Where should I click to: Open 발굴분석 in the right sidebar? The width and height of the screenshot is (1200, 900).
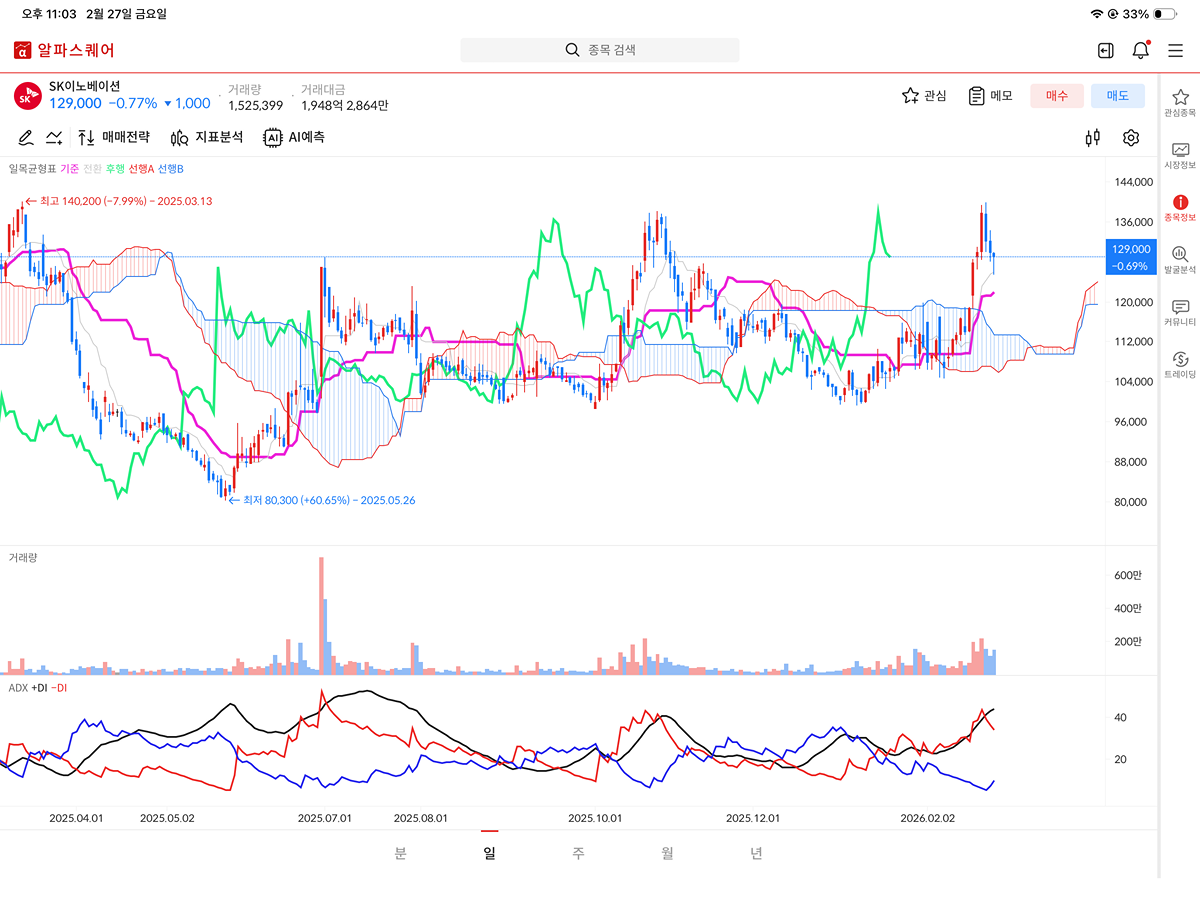point(1180,260)
